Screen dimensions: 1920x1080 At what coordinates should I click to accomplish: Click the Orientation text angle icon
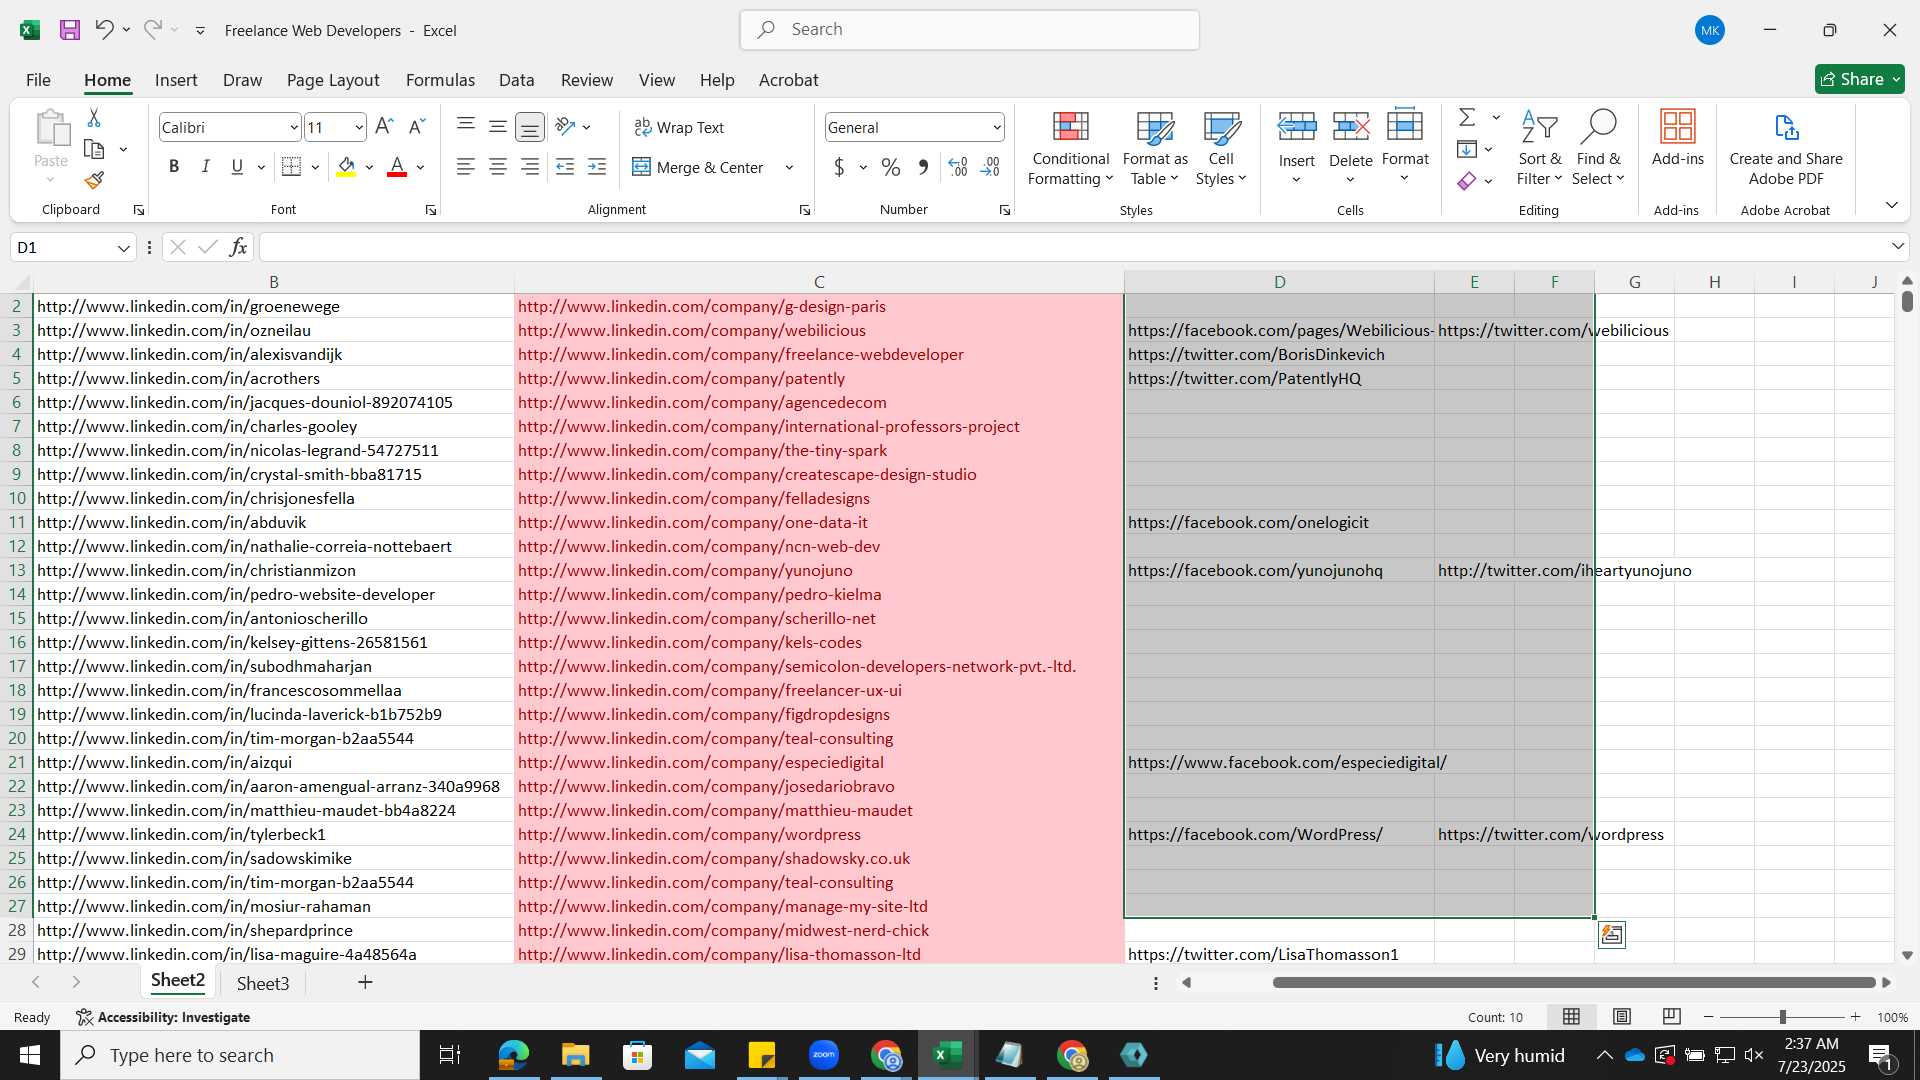click(566, 126)
